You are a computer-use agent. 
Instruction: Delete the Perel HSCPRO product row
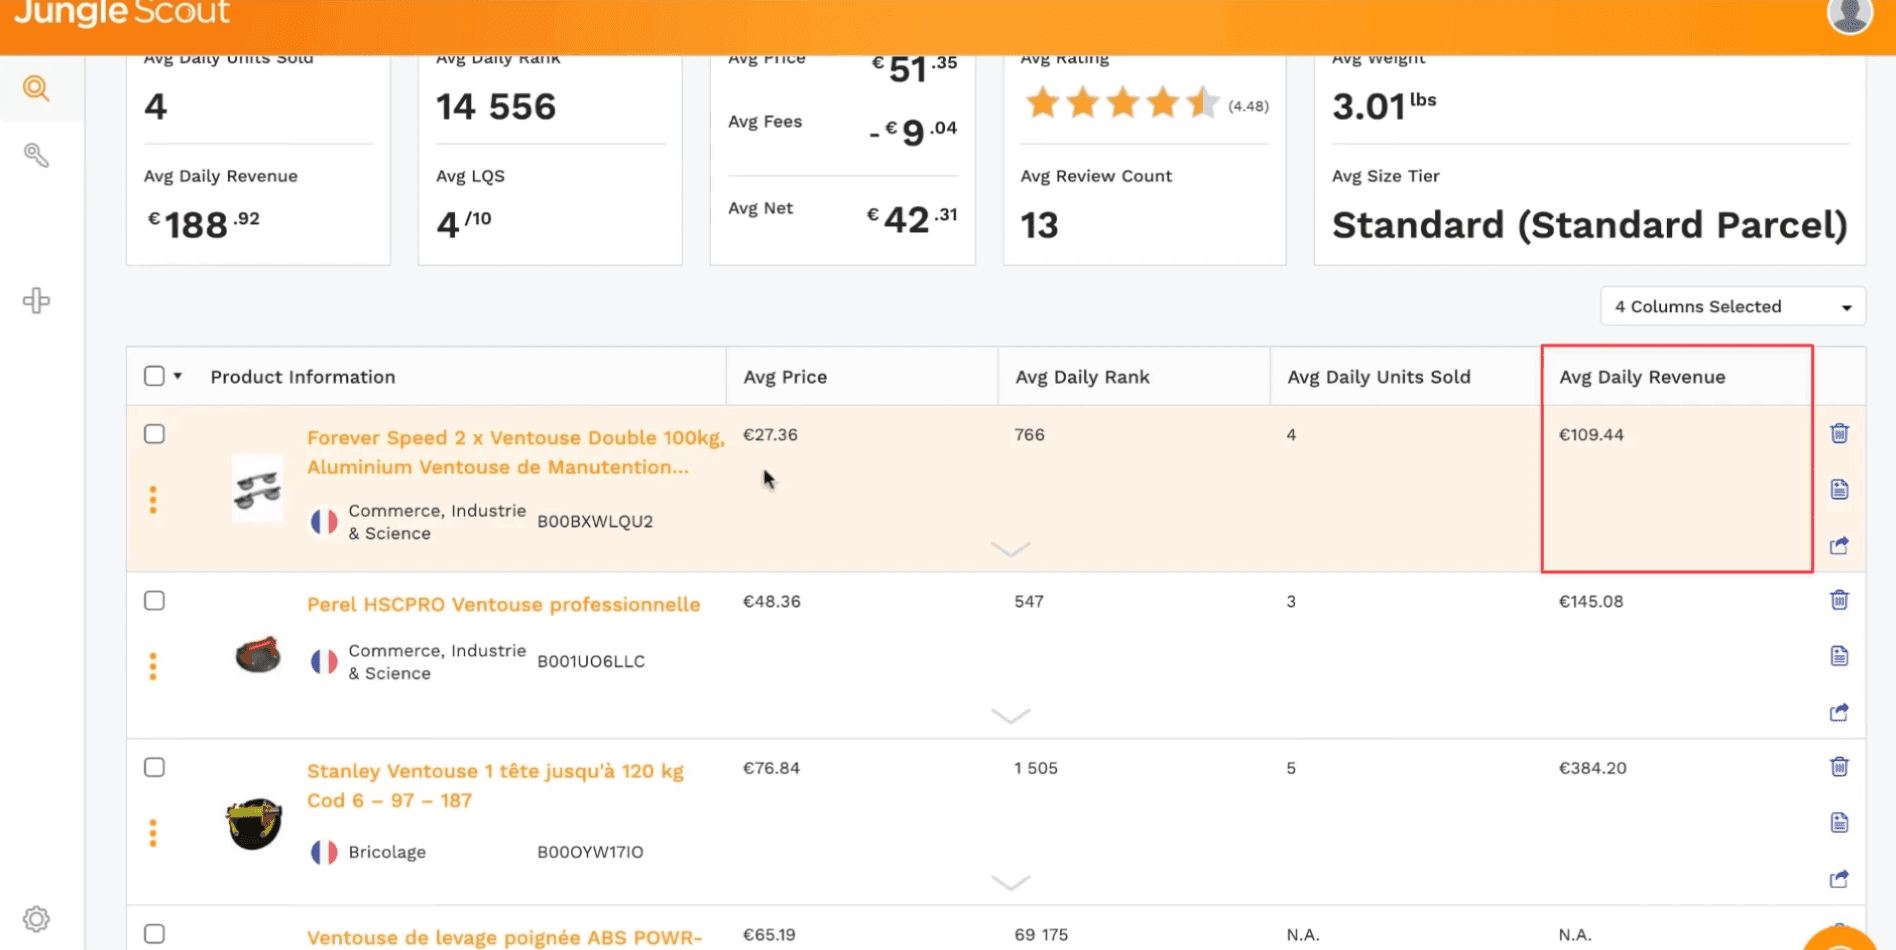[x=1839, y=600]
